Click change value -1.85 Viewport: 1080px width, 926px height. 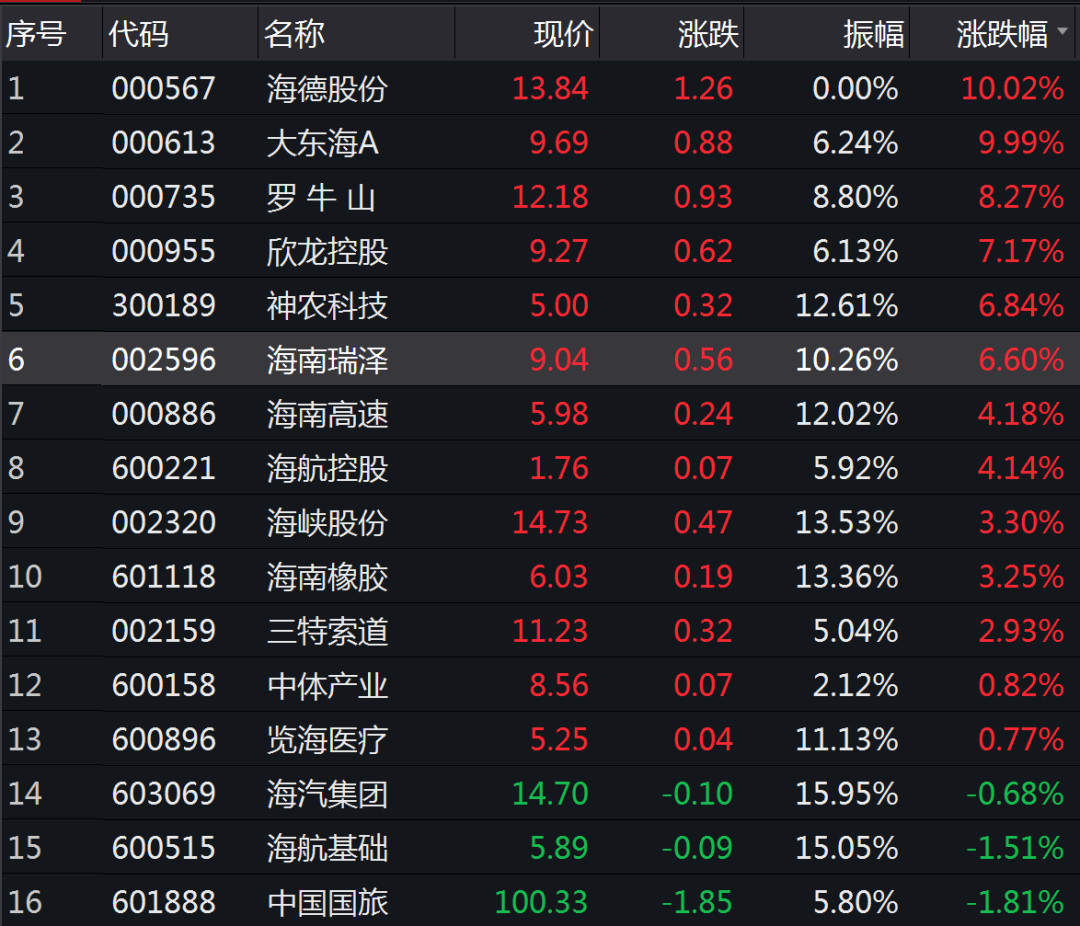pos(697,903)
